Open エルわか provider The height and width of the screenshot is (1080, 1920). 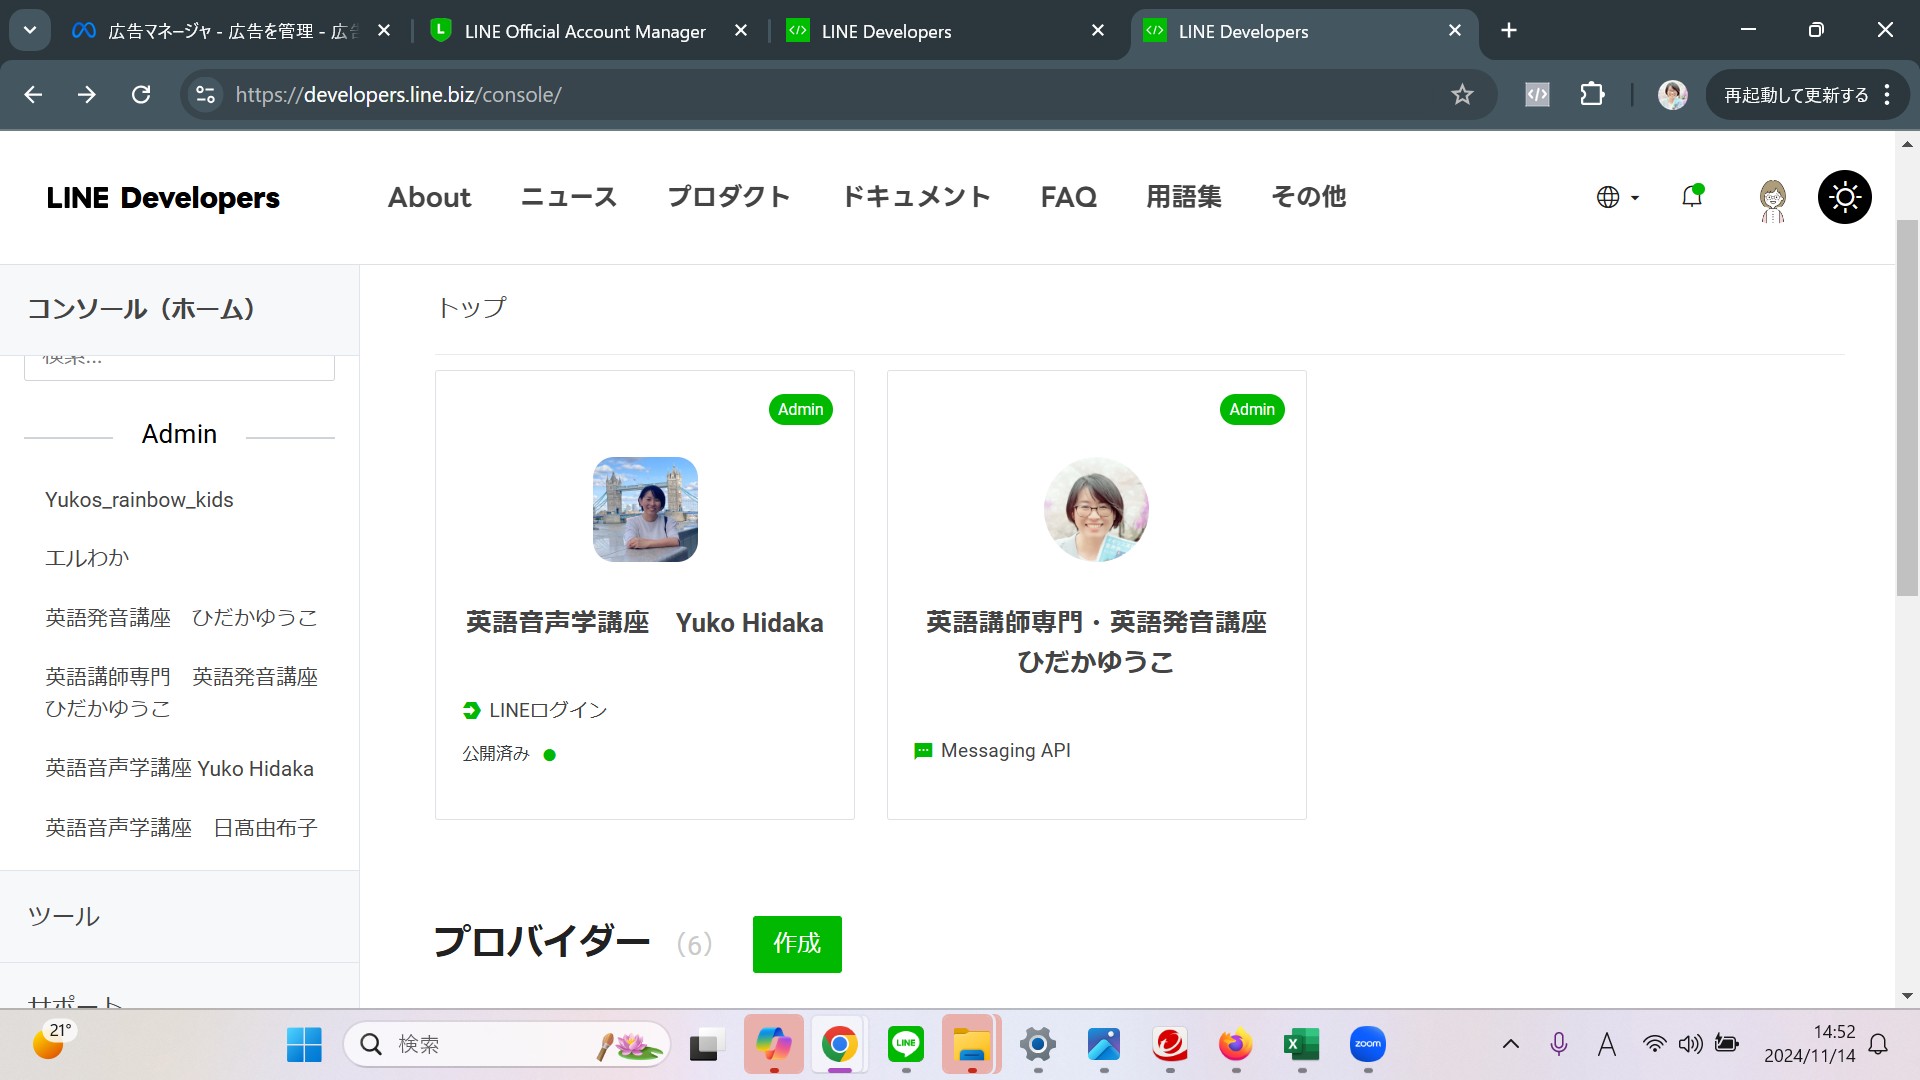click(x=87, y=558)
